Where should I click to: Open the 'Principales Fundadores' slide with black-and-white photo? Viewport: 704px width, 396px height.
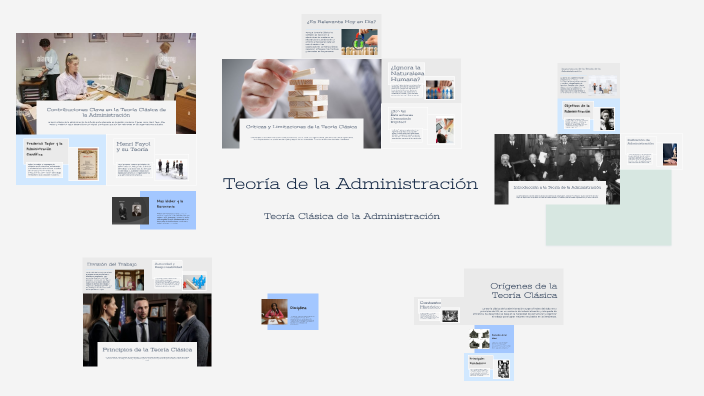coord(489,367)
